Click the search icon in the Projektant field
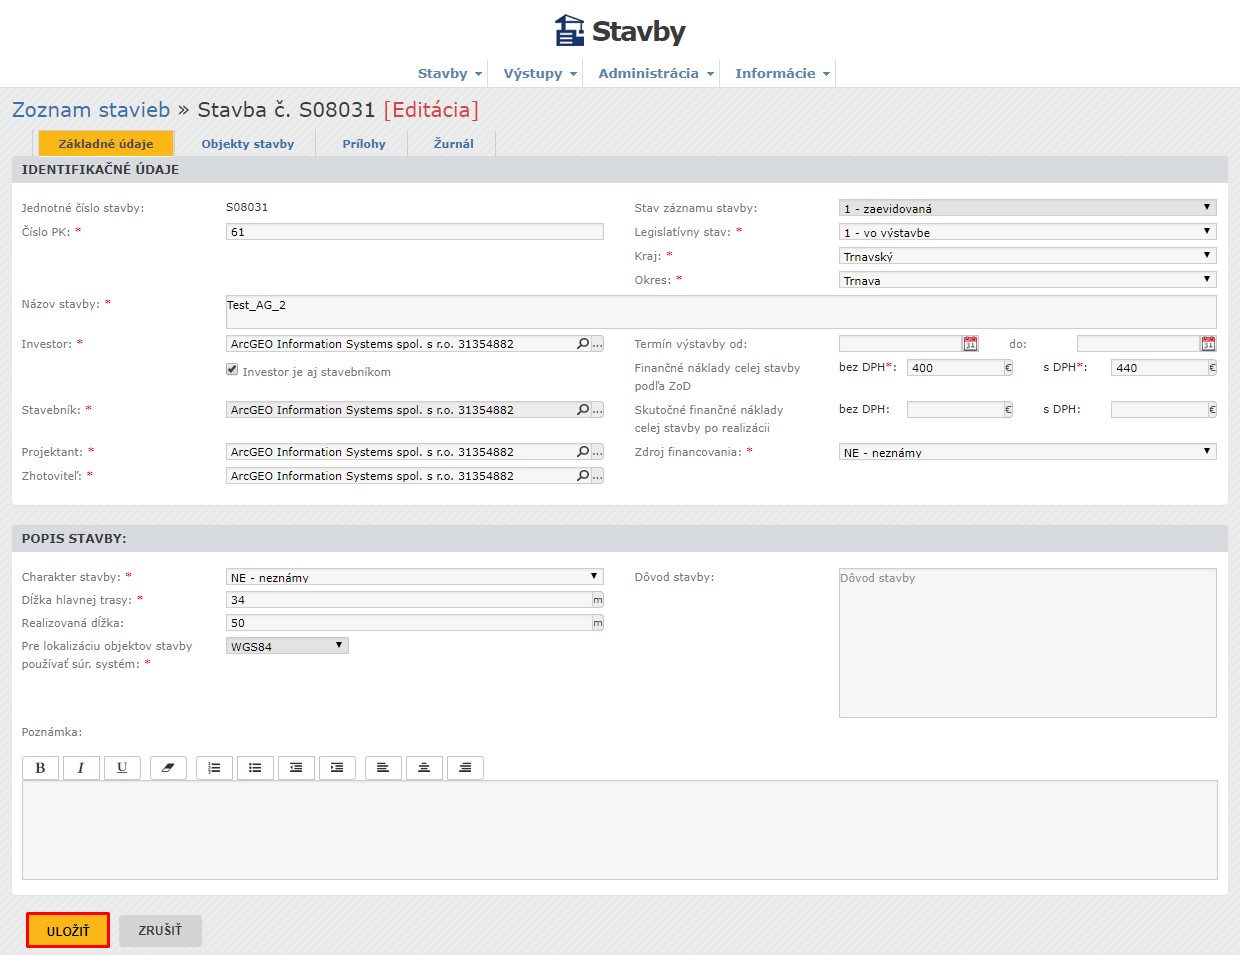 pyautogui.click(x=583, y=452)
